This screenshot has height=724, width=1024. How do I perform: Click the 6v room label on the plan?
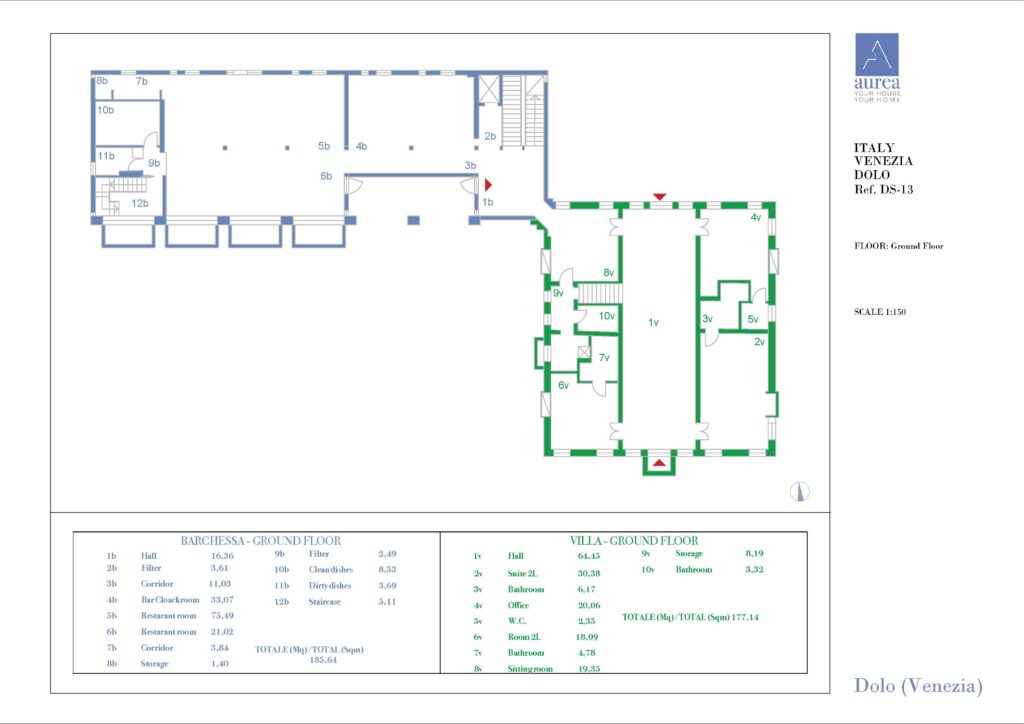click(563, 385)
